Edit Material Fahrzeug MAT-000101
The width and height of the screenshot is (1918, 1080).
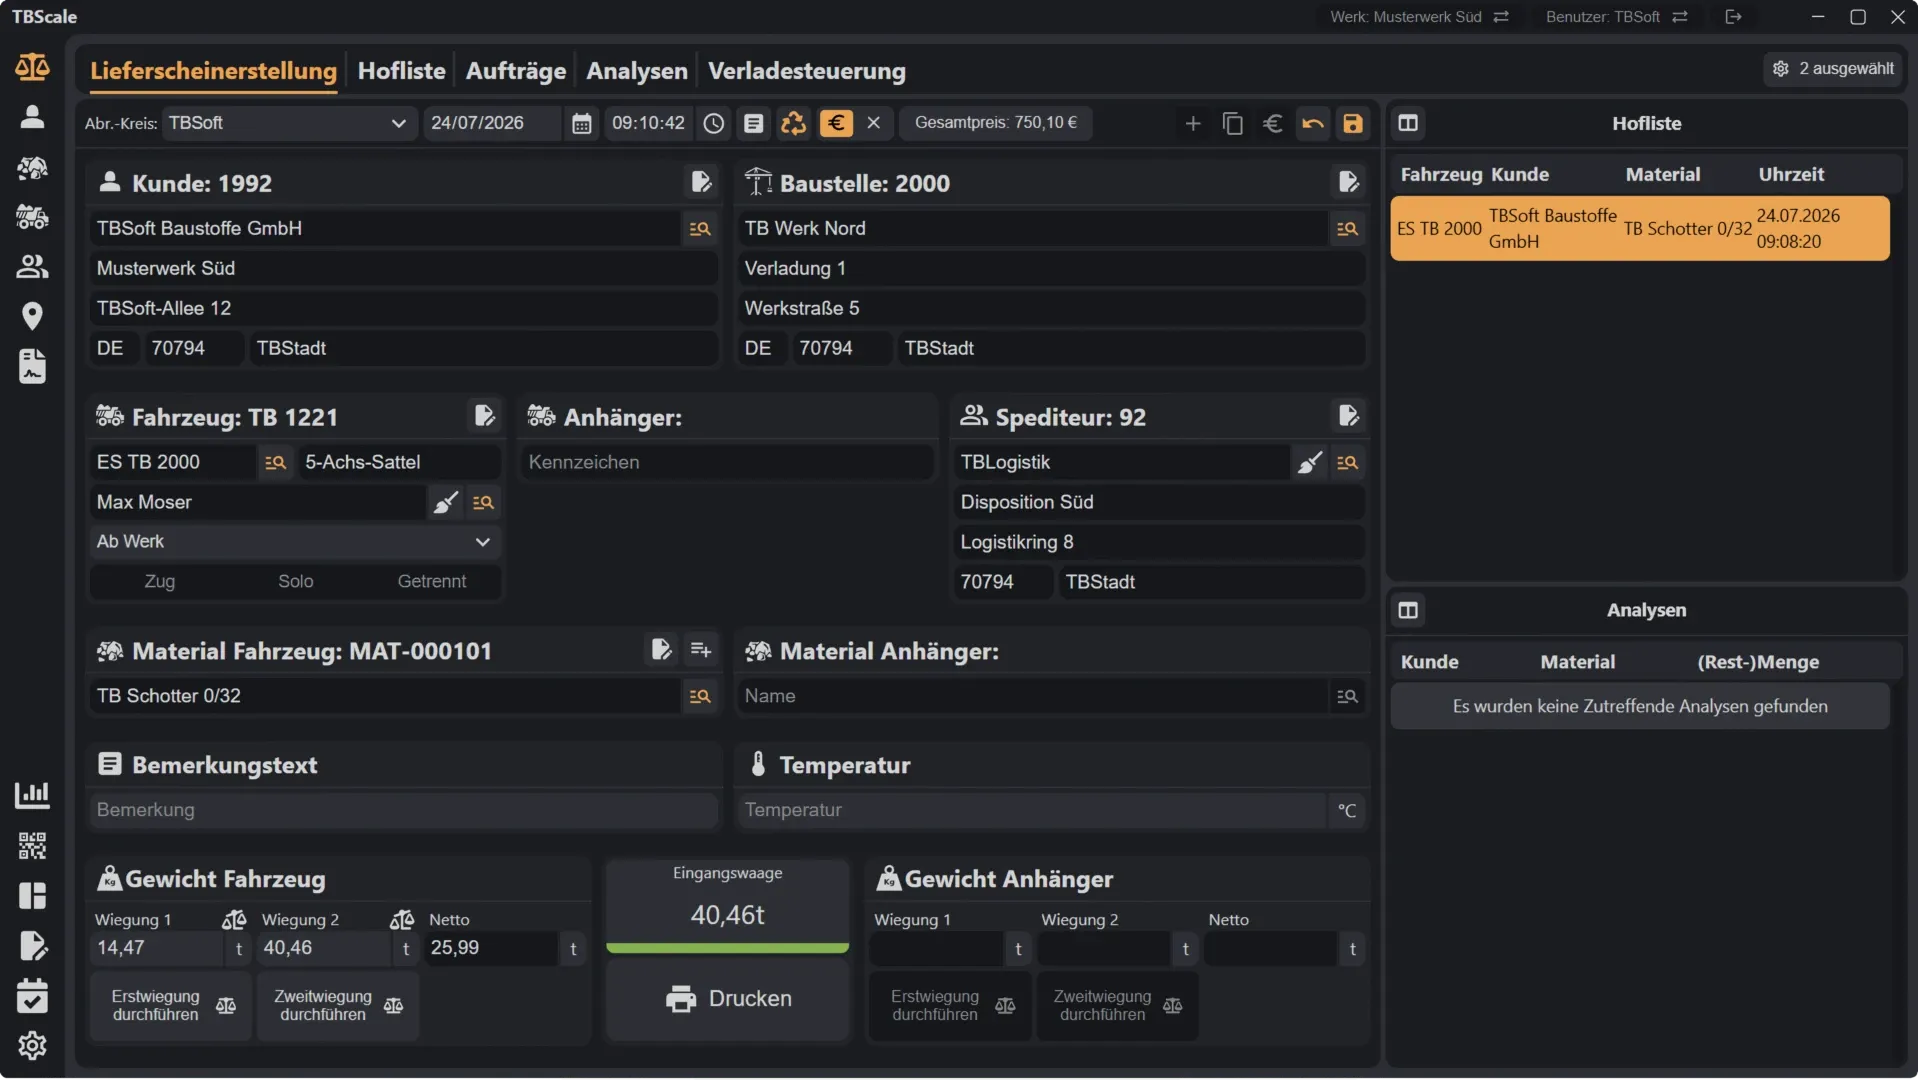click(660, 650)
